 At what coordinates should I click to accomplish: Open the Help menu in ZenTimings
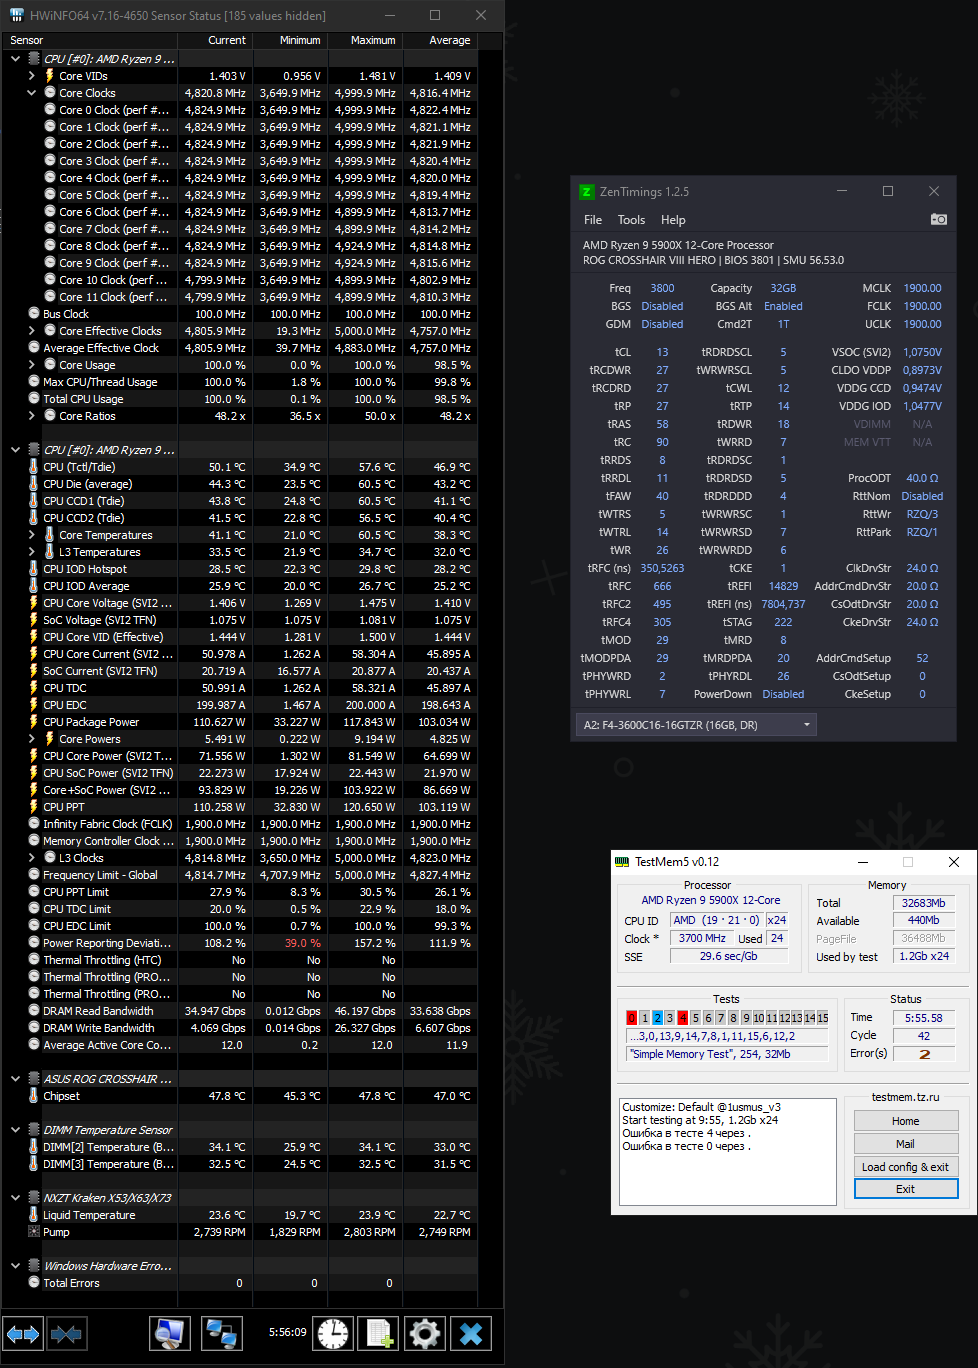pos(673,220)
